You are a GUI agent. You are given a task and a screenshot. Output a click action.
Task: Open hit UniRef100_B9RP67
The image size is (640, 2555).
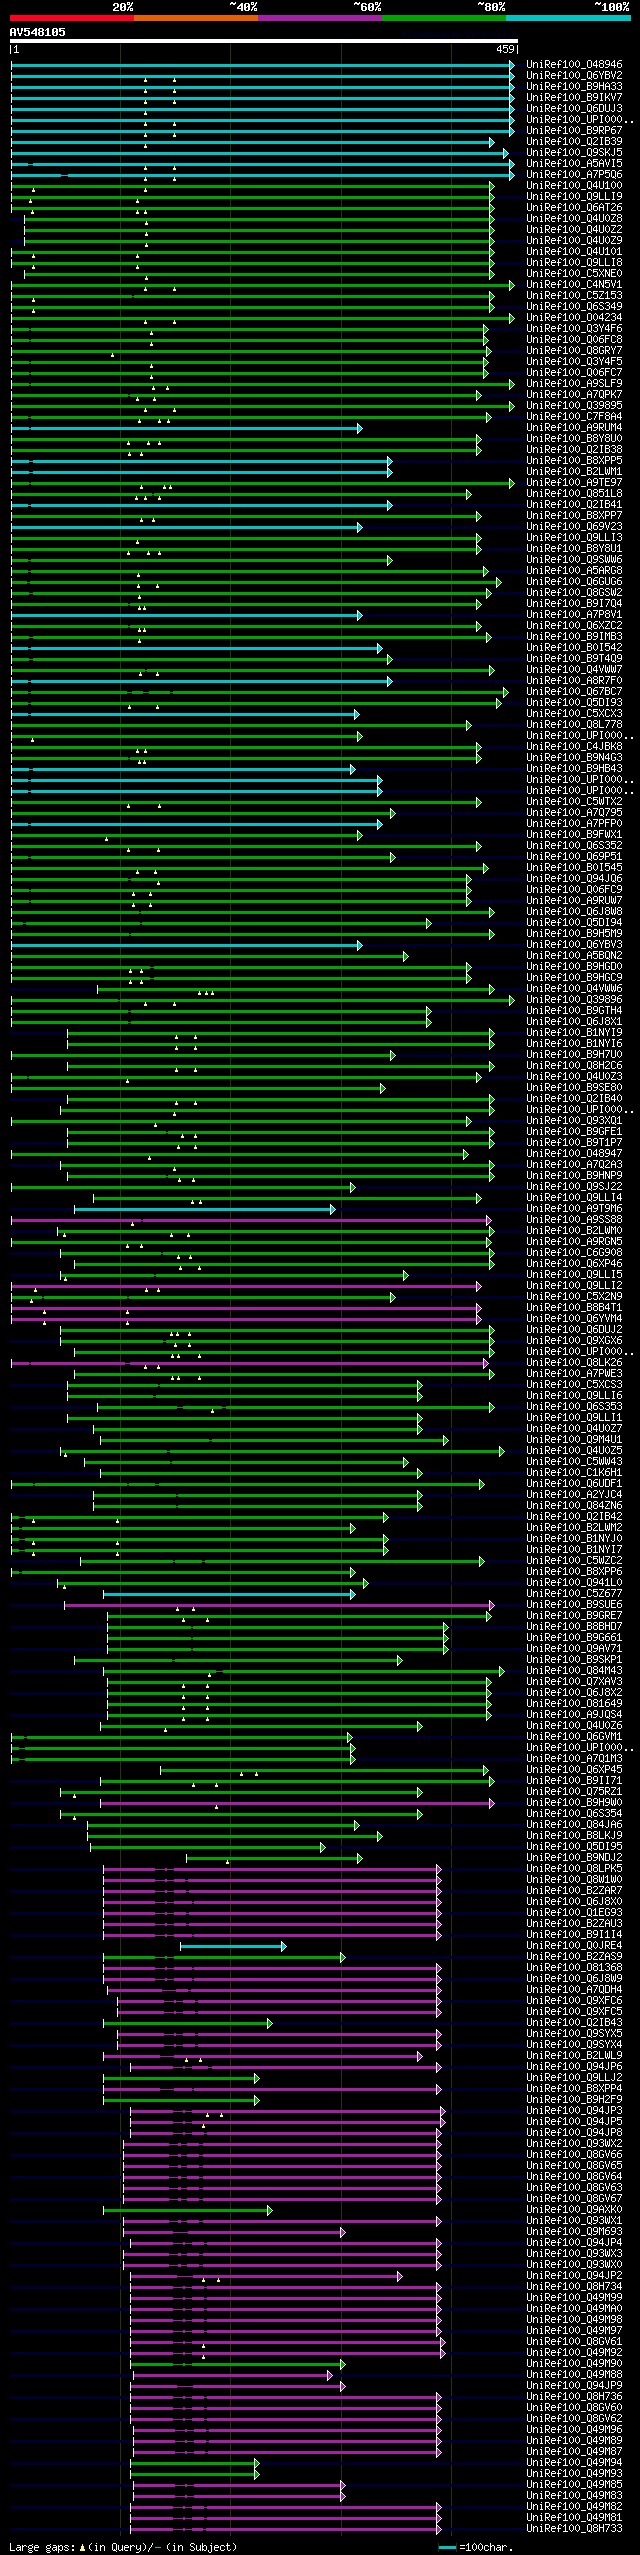[x=574, y=130]
